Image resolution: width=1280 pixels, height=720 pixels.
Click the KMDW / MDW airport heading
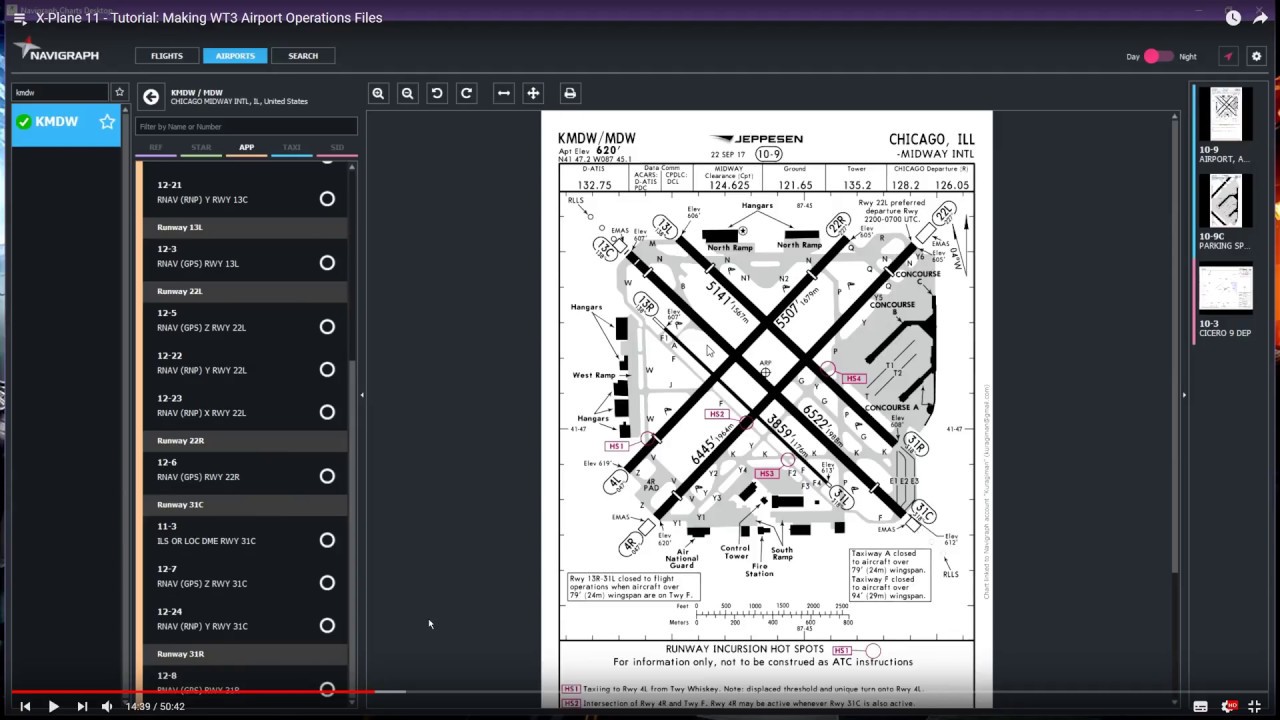197,93
